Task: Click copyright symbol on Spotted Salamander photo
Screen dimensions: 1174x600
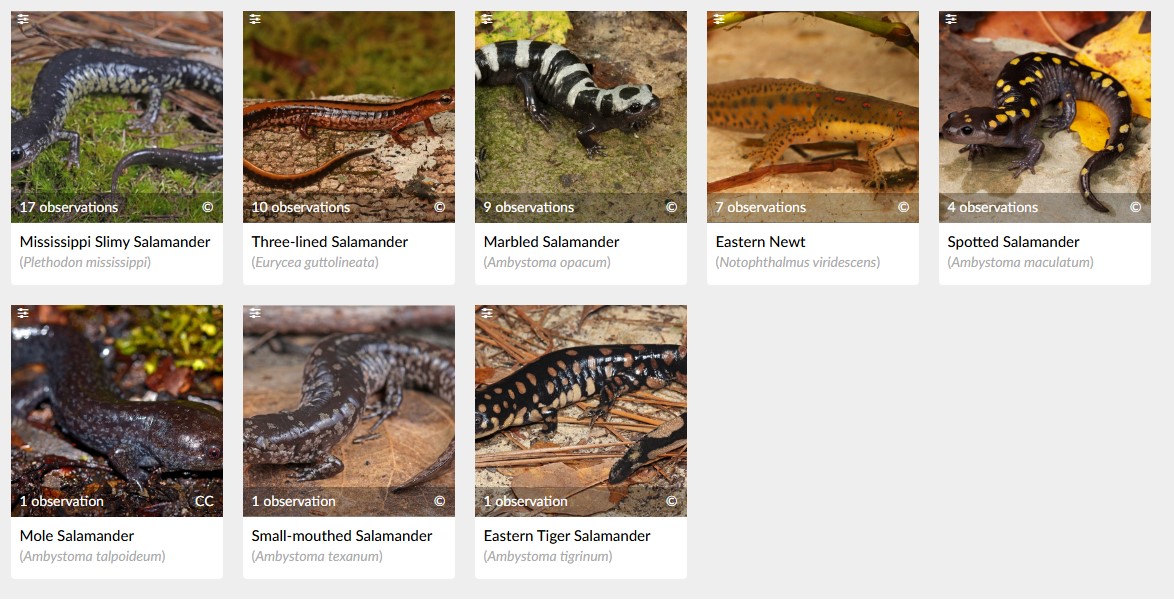Action: (x=1136, y=207)
